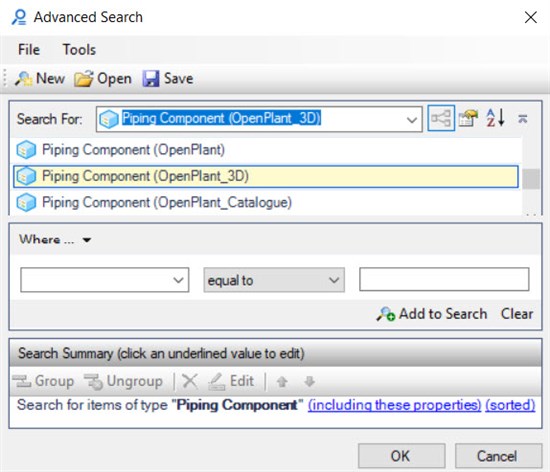Open the Tools menu
The width and height of the screenshot is (550, 472).
[x=79, y=49]
